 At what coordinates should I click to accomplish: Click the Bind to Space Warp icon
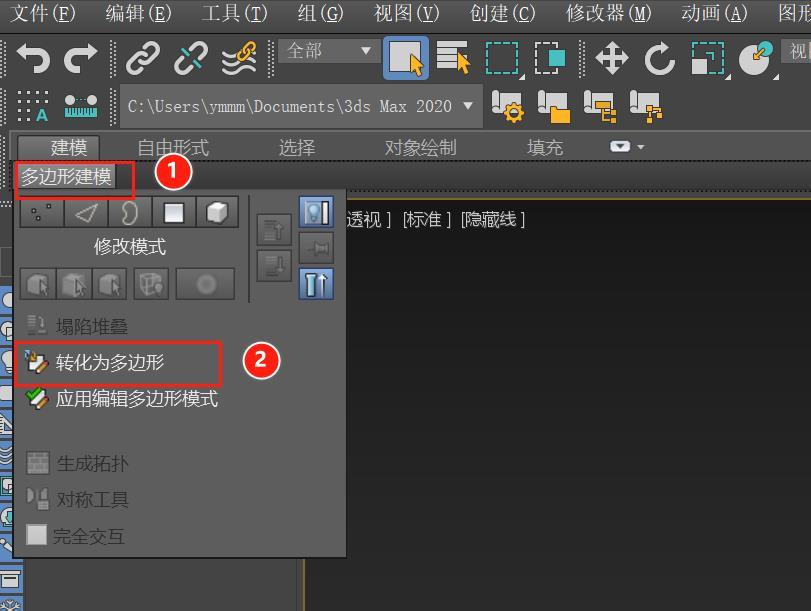pos(238,59)
